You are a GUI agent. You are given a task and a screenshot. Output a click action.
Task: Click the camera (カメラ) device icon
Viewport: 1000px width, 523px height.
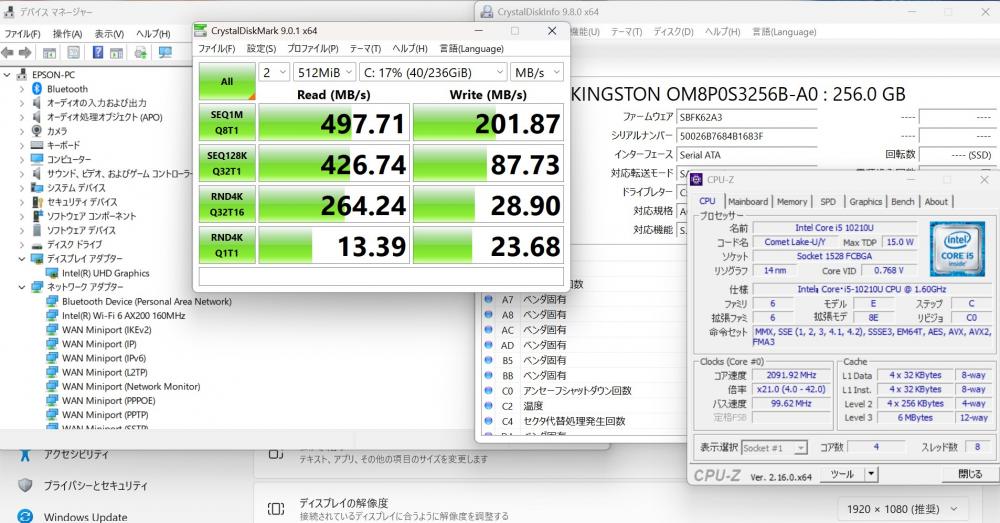coord(37,131)
